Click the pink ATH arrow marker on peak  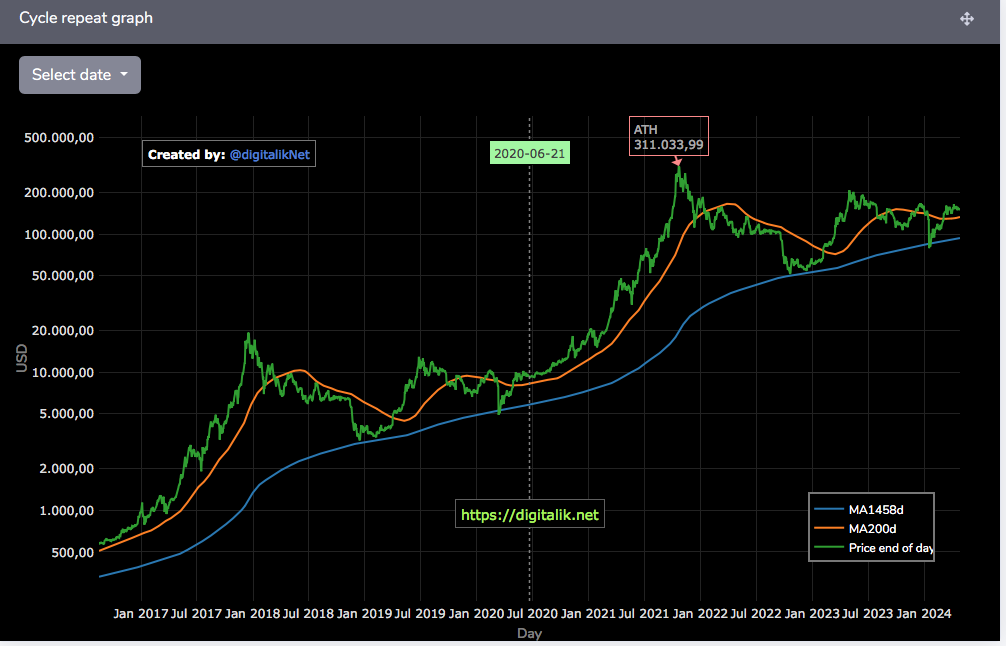click(677, 162)
